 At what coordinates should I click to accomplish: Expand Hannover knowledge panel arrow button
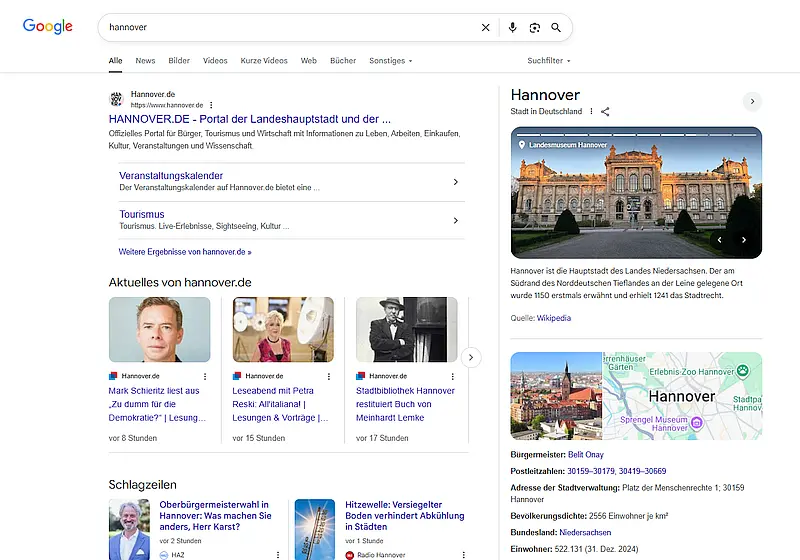(752, 101)
